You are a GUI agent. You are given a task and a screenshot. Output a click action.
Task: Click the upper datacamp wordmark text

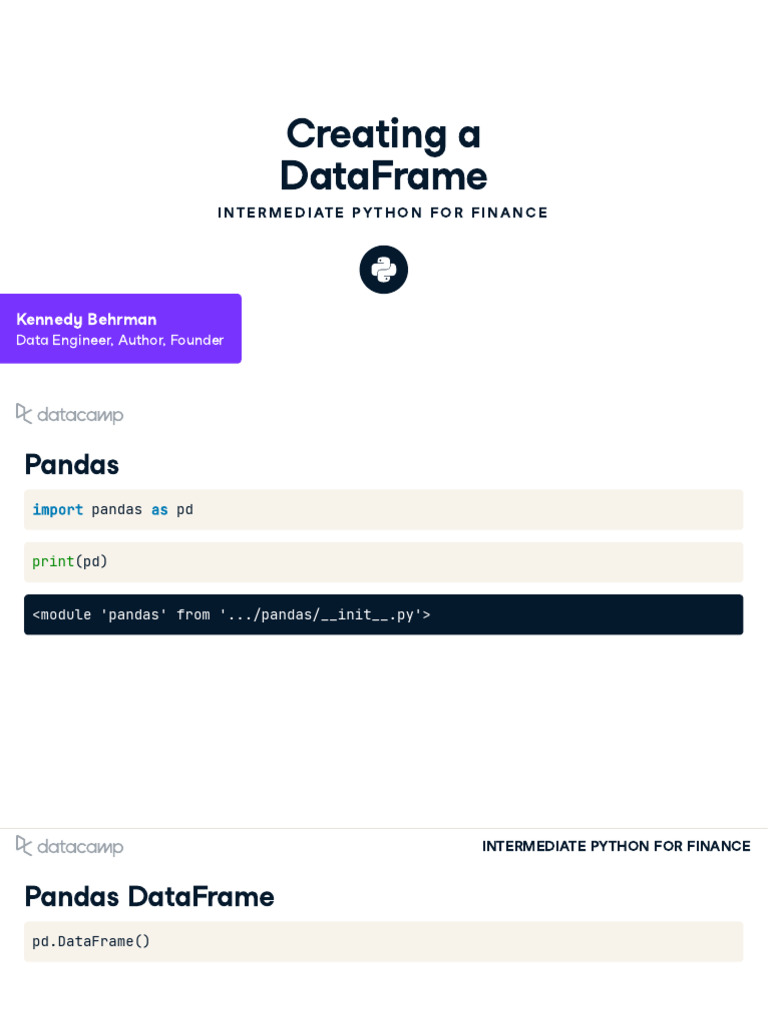(x=80, y=415)
